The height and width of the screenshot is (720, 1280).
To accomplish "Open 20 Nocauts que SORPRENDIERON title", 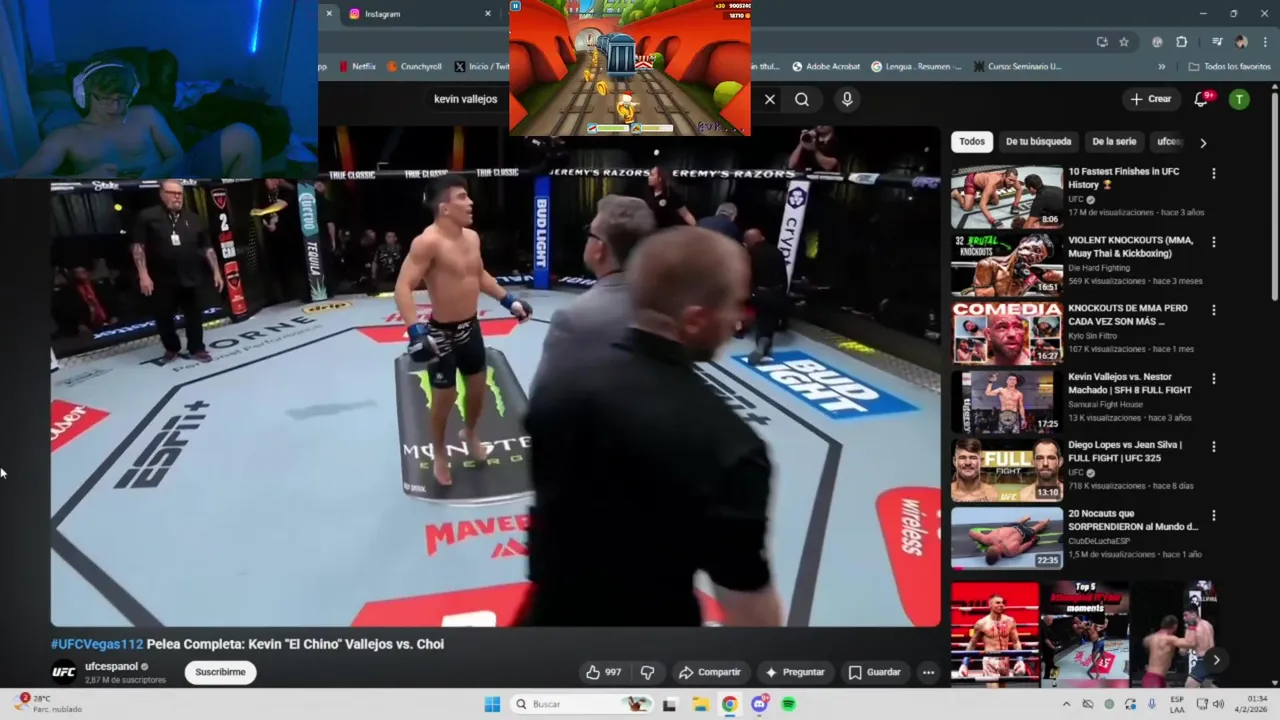I will [x=1132, y=520].
